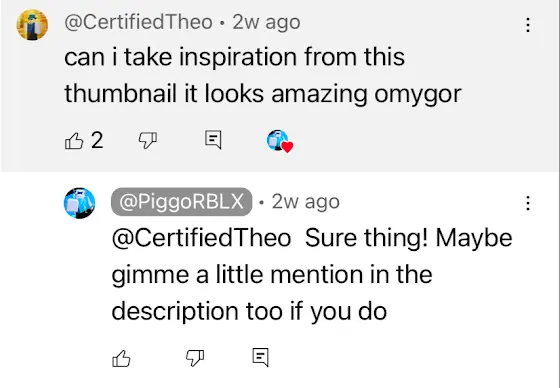Screen dimensions: 560x388
Task: Click the @CertifiedTheo mention inside the reply
Action: pyautogui.click(x=201, y=238)
